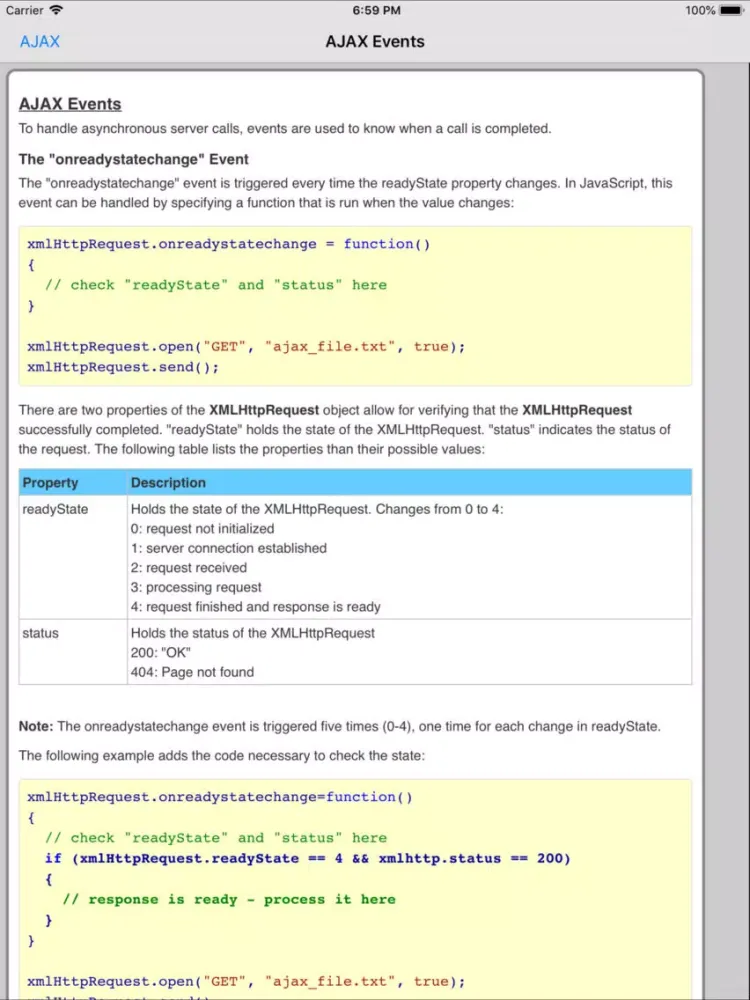The image size is (750, 1000).
Task: Click the Carrier label in status bar
Action: (x=24, y=10)
